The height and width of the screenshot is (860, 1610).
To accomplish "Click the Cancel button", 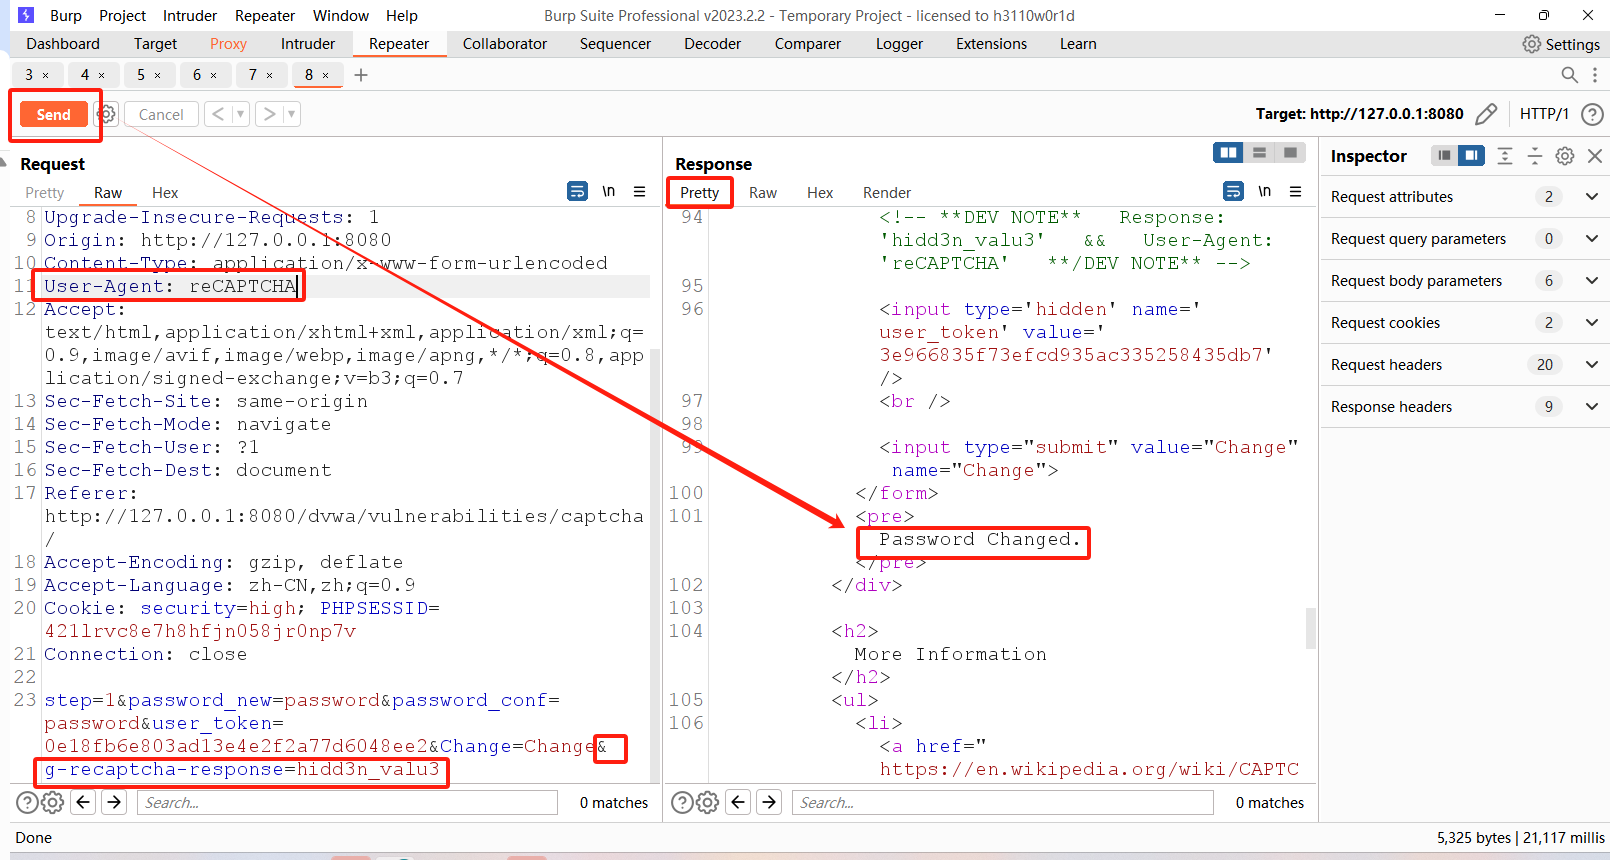I will 161,114.
